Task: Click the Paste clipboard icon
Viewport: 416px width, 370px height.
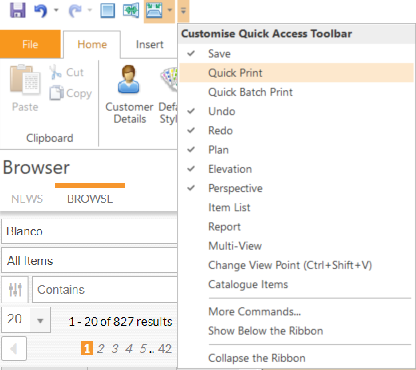Action: coord(25,79)
